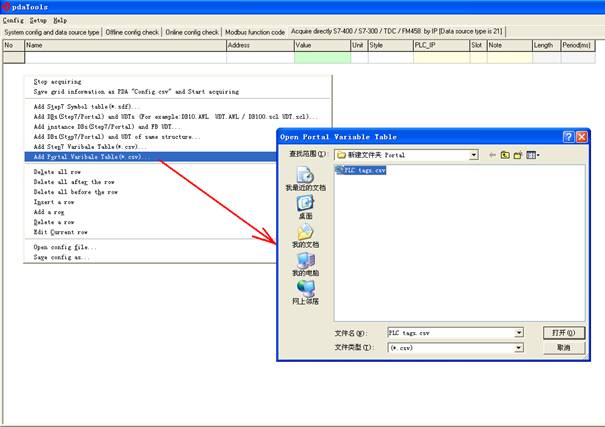Expand the Look in folder dropdown
The height and width of the screenshot is (427, 605).
point(474,155)
